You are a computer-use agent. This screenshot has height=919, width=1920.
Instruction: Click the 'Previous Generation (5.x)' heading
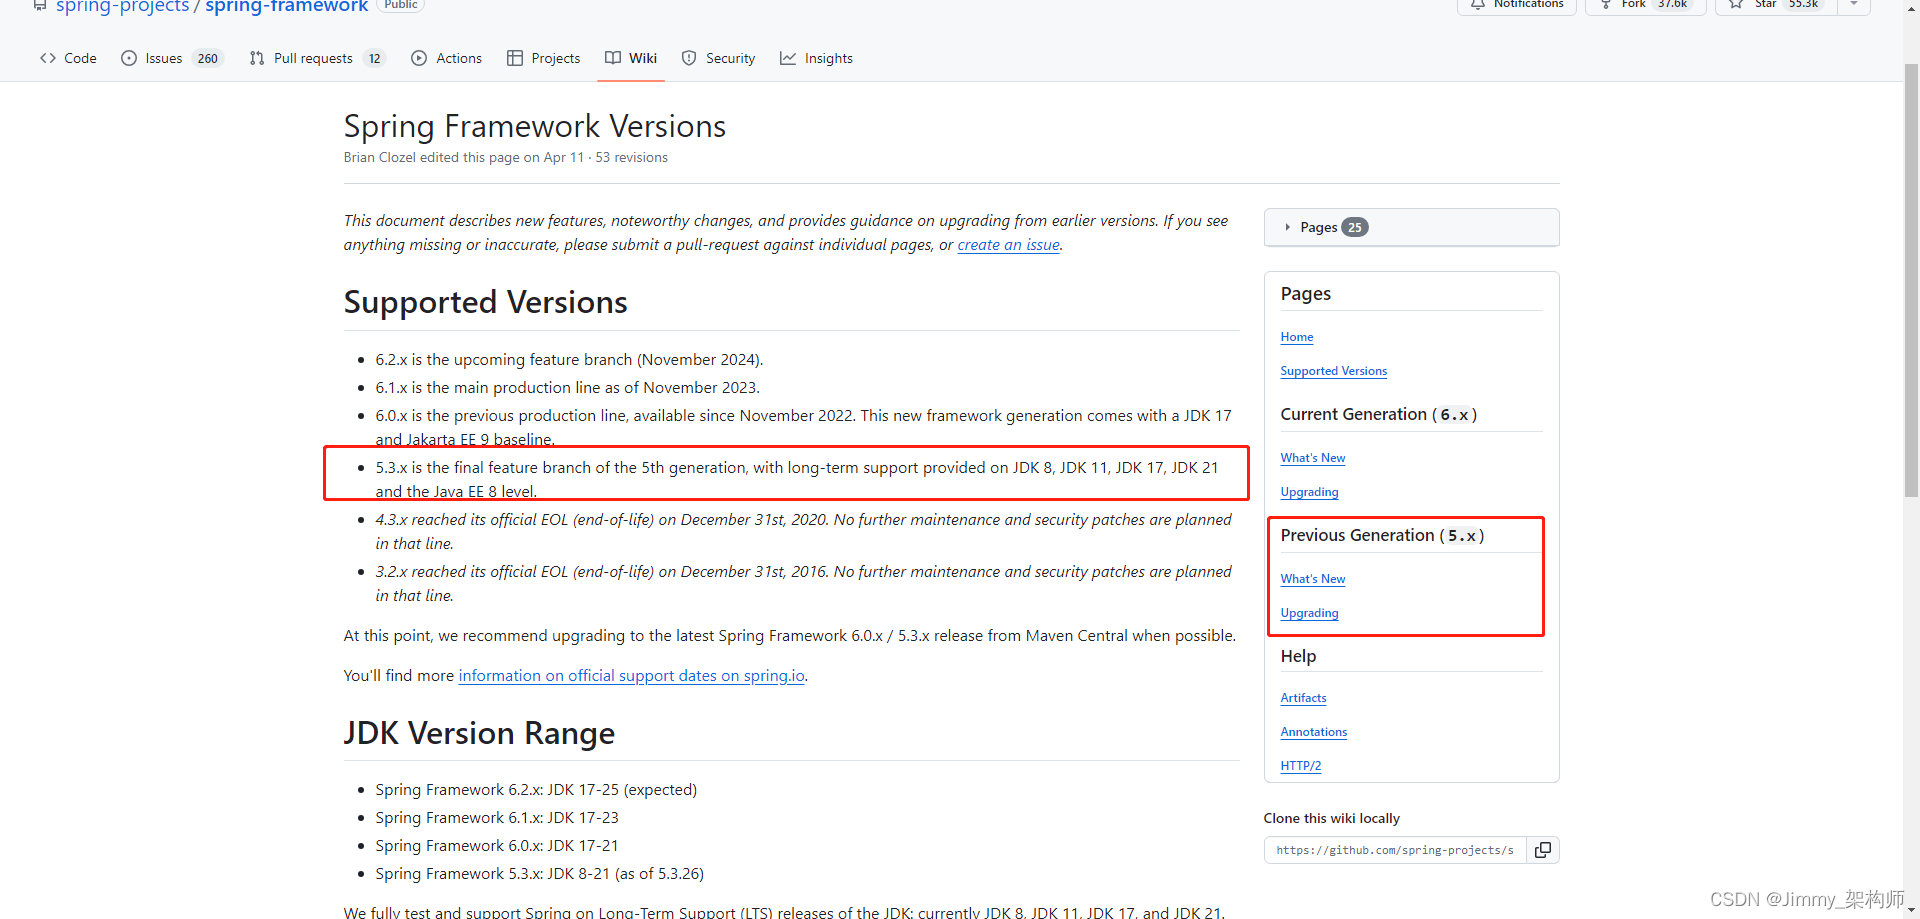[1382, 535]
